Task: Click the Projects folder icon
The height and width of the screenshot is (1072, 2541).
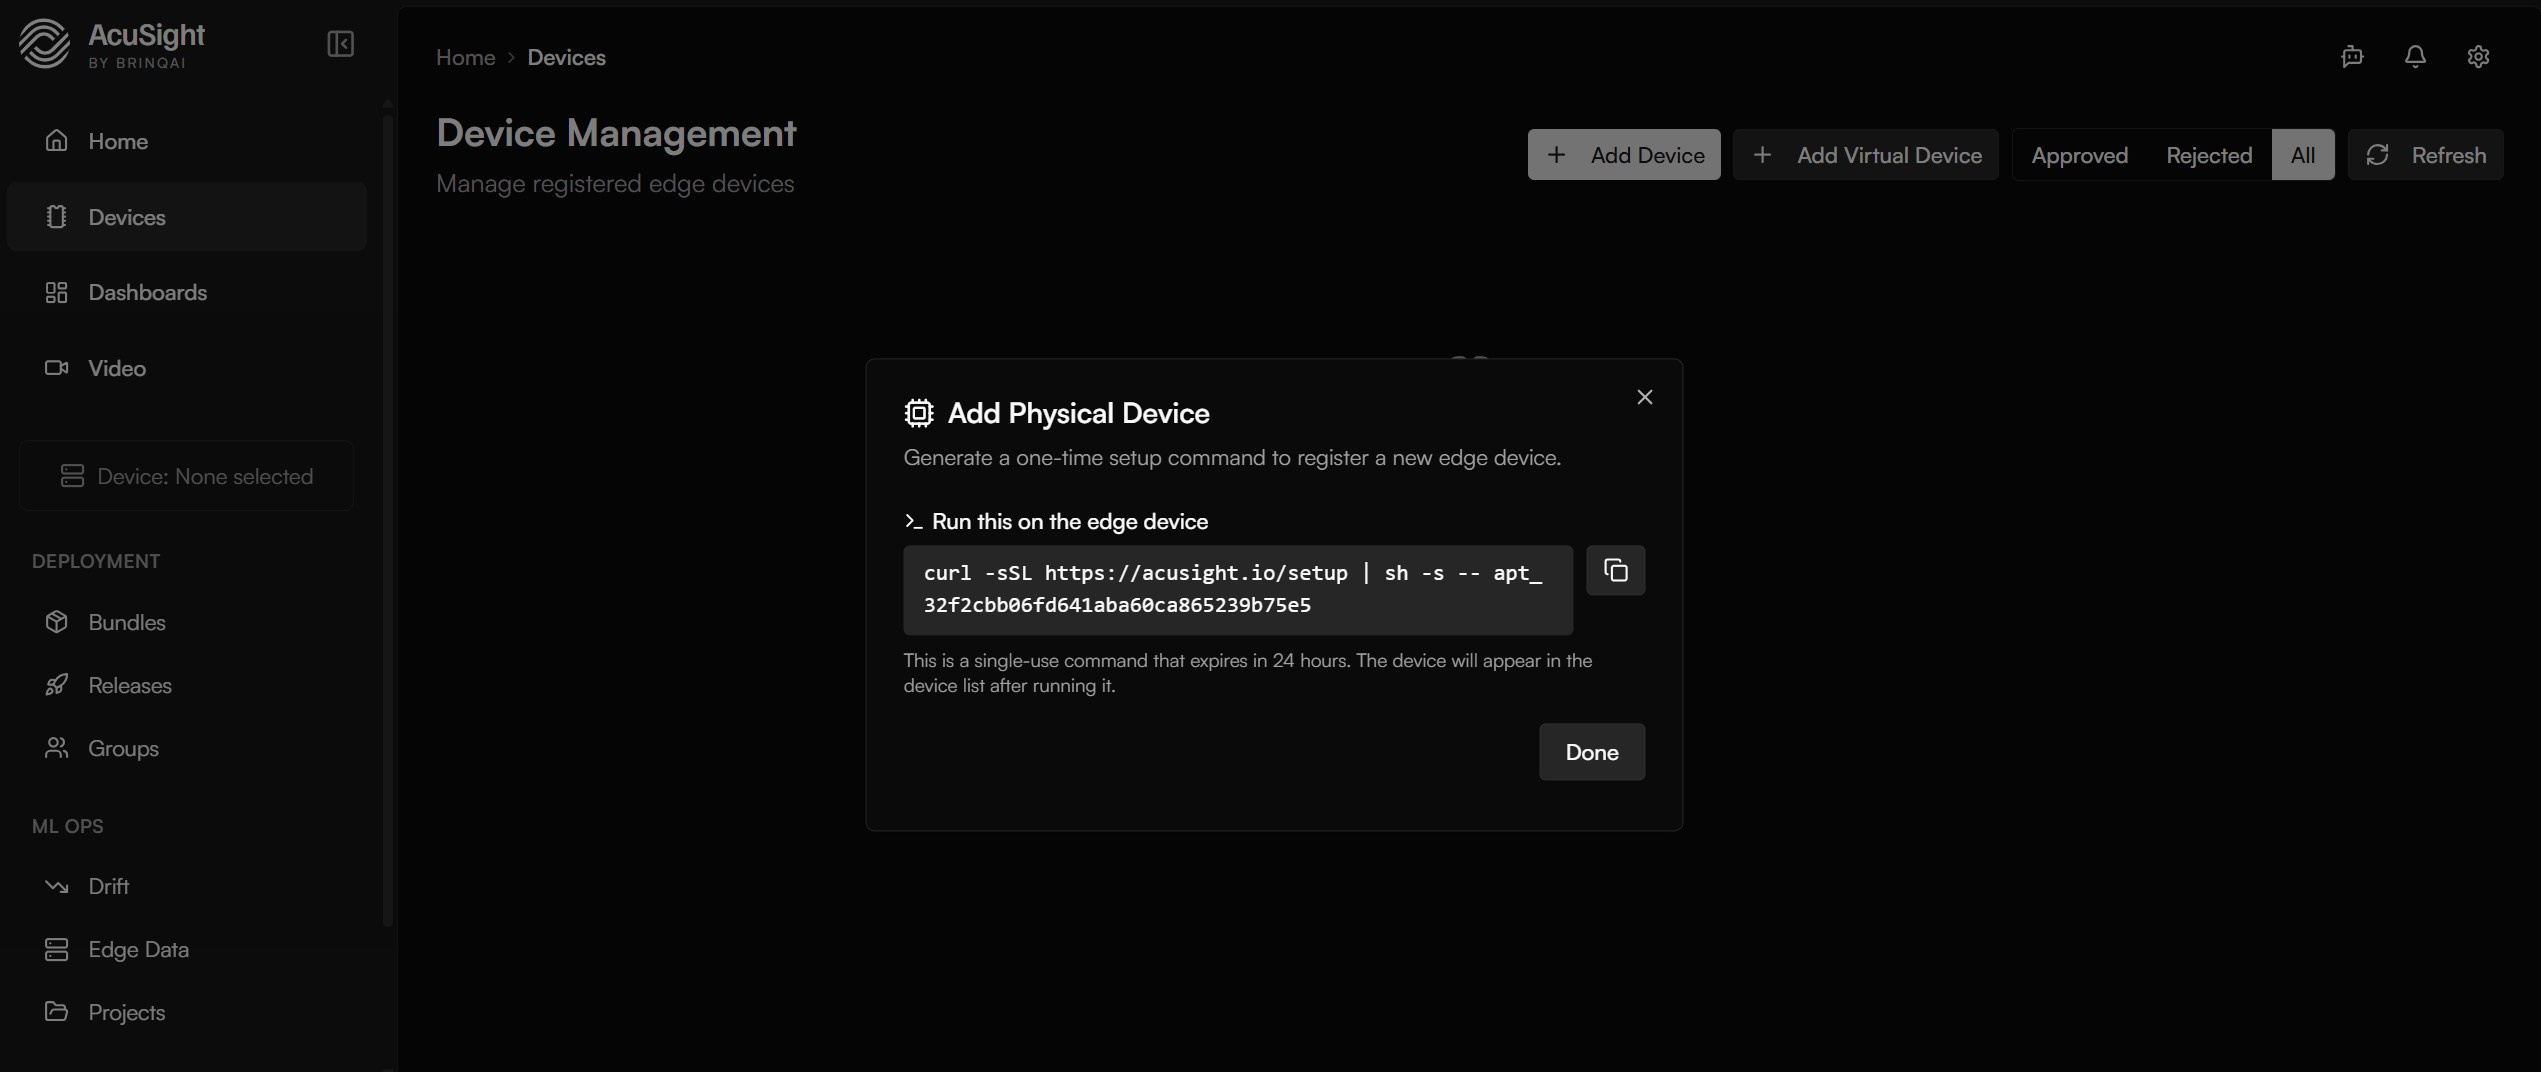Action: coord(56,1011)
